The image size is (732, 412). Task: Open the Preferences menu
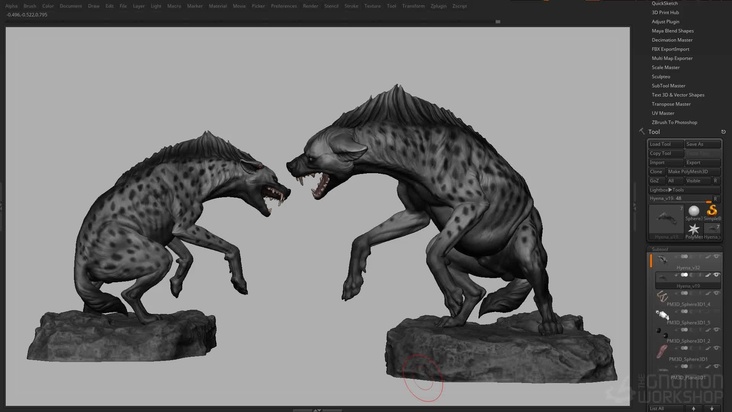click(284, 6)
